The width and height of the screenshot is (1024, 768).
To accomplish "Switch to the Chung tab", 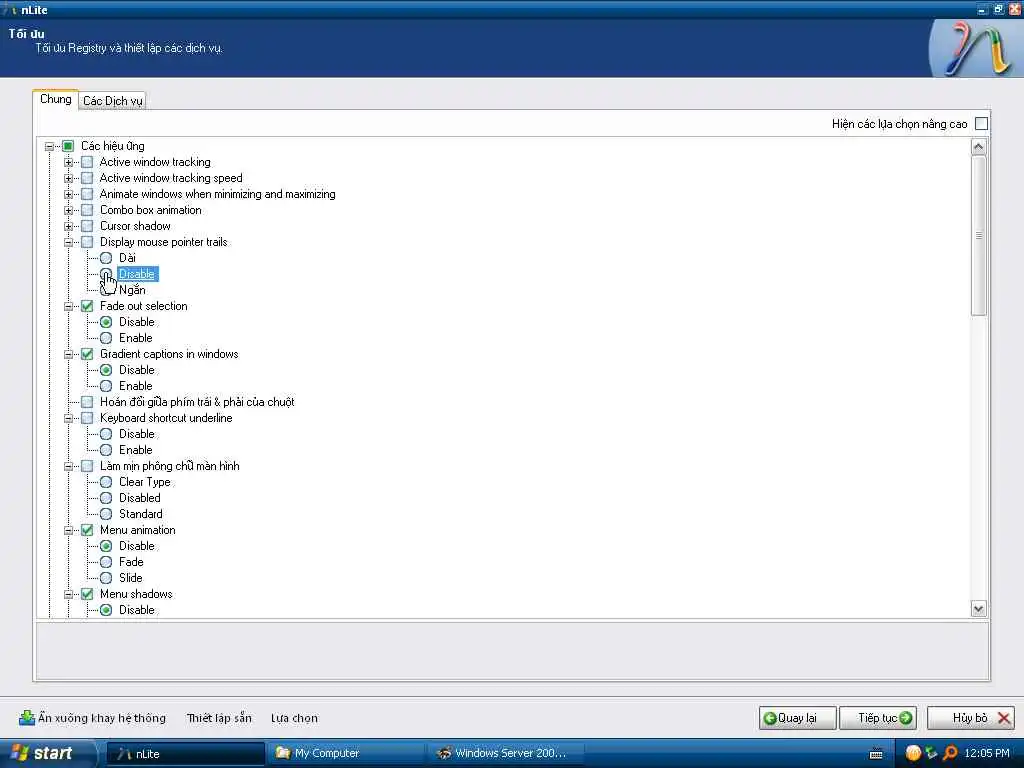I will tap(56, 99).
